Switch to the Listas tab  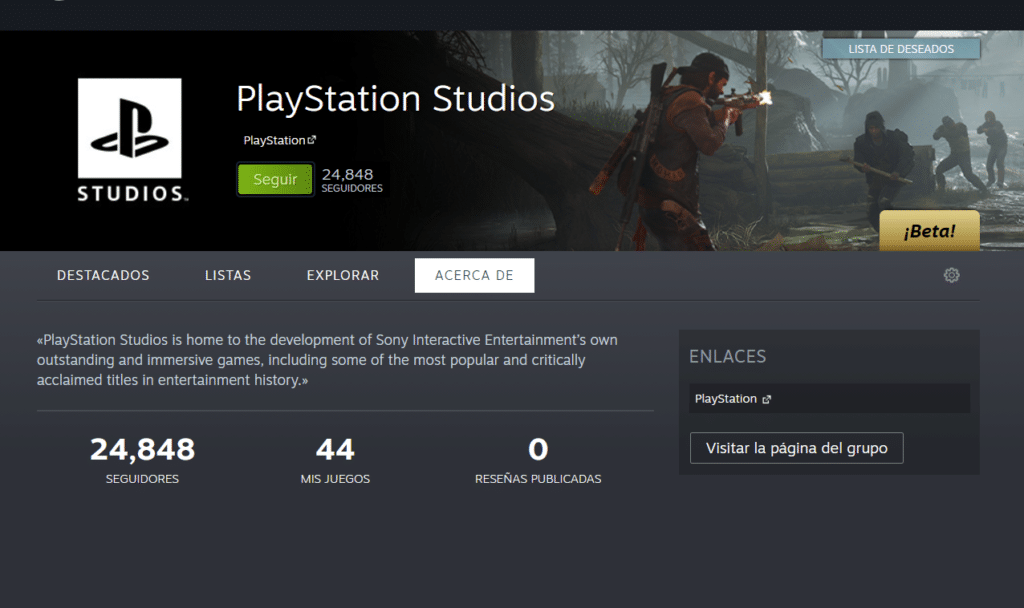[x=228, y=276]
